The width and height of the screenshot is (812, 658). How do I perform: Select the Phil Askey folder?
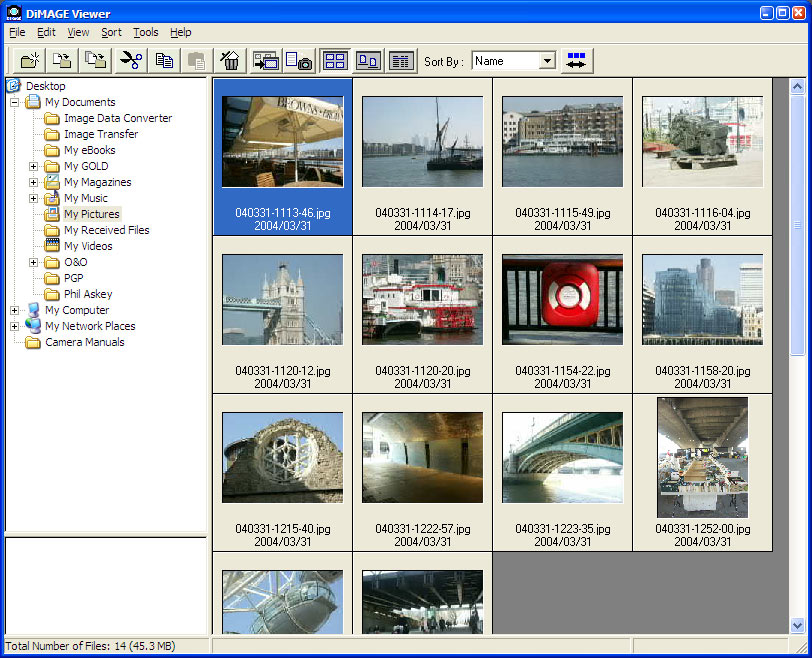[x=88, y=294]
